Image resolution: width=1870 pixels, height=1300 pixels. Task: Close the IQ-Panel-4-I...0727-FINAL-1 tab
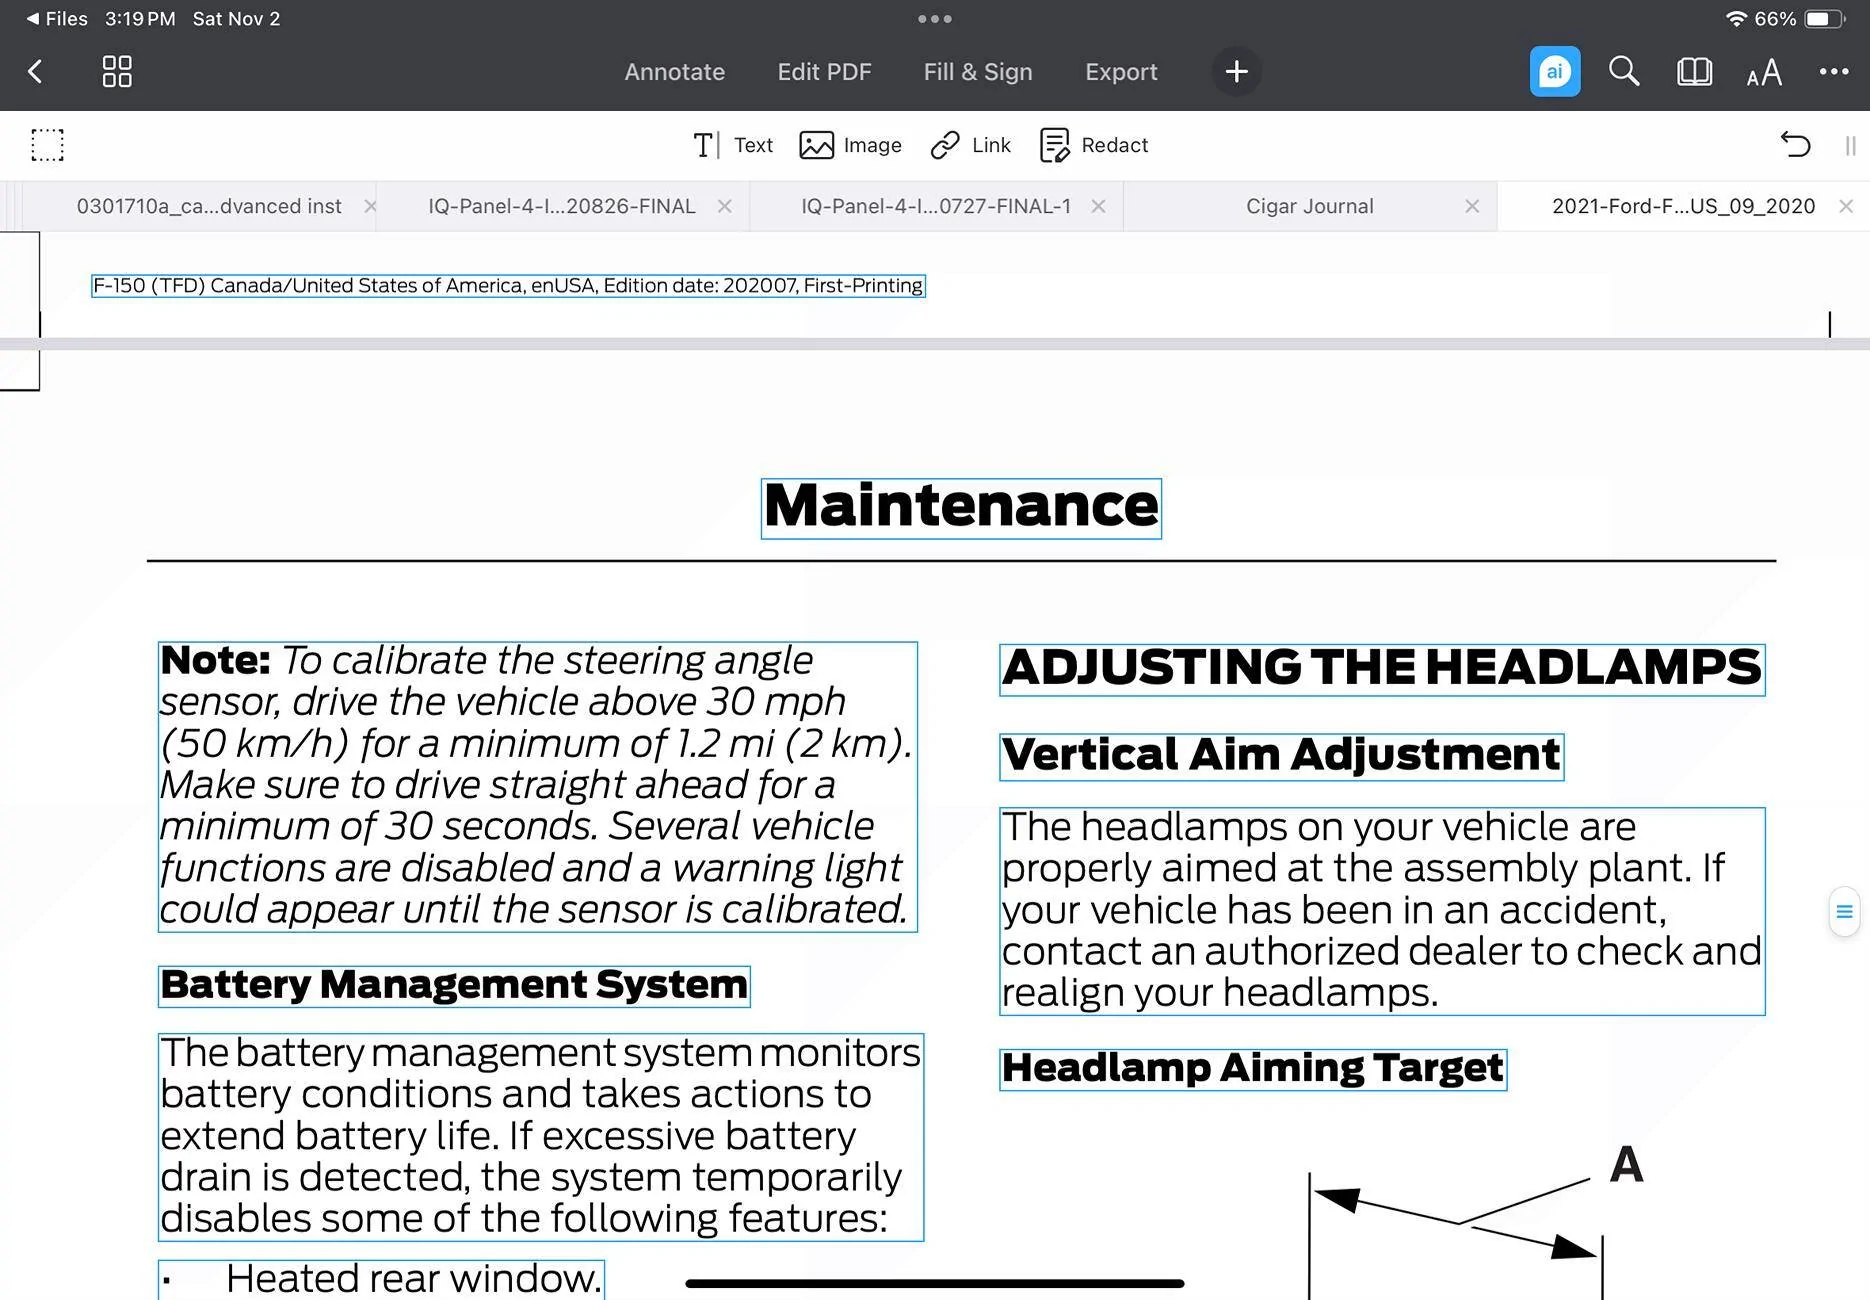(x=1098, y=206)
